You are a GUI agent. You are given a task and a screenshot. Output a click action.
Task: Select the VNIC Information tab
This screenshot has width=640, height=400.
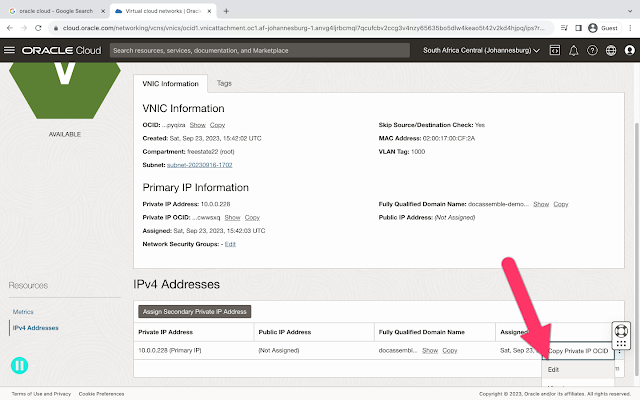170,84
